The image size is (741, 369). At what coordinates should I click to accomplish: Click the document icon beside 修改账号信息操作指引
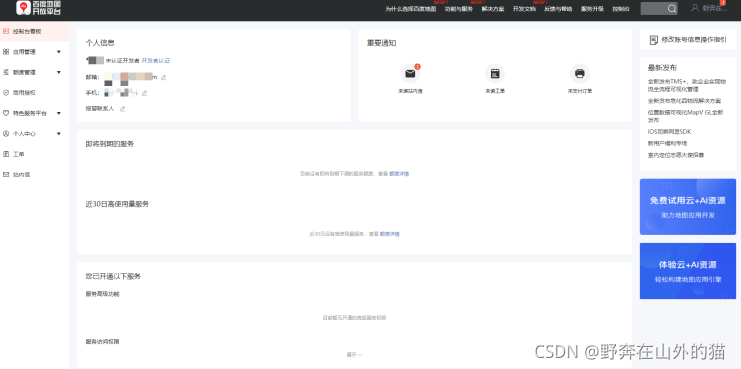(x=654, y=40)
